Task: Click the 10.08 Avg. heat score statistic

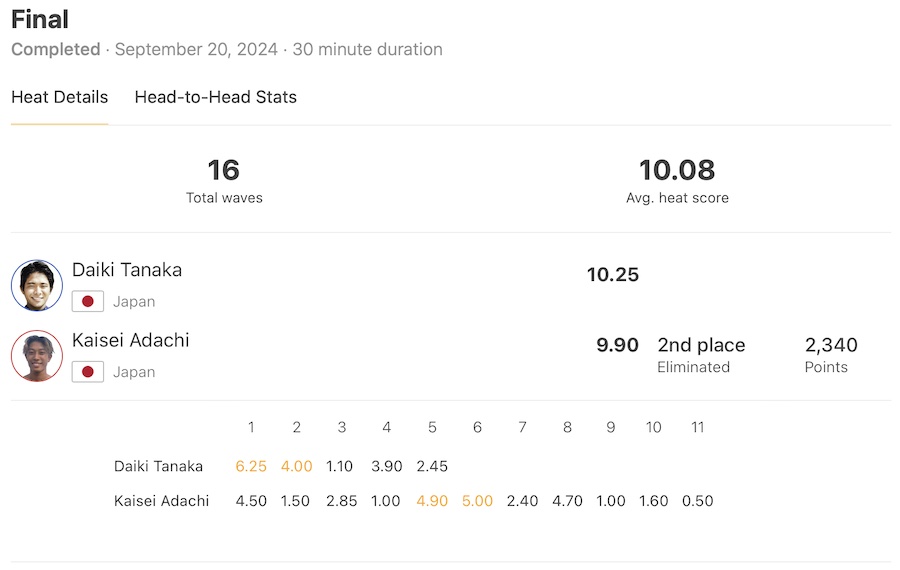Action: 677,180
